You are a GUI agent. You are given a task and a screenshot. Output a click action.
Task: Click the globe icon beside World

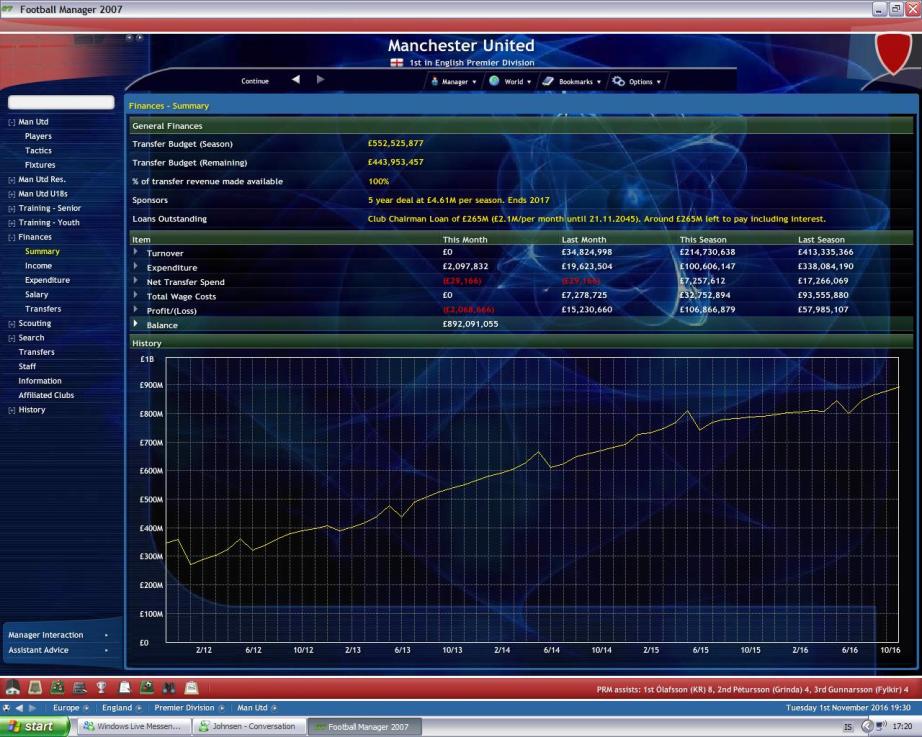click(494, 81)
